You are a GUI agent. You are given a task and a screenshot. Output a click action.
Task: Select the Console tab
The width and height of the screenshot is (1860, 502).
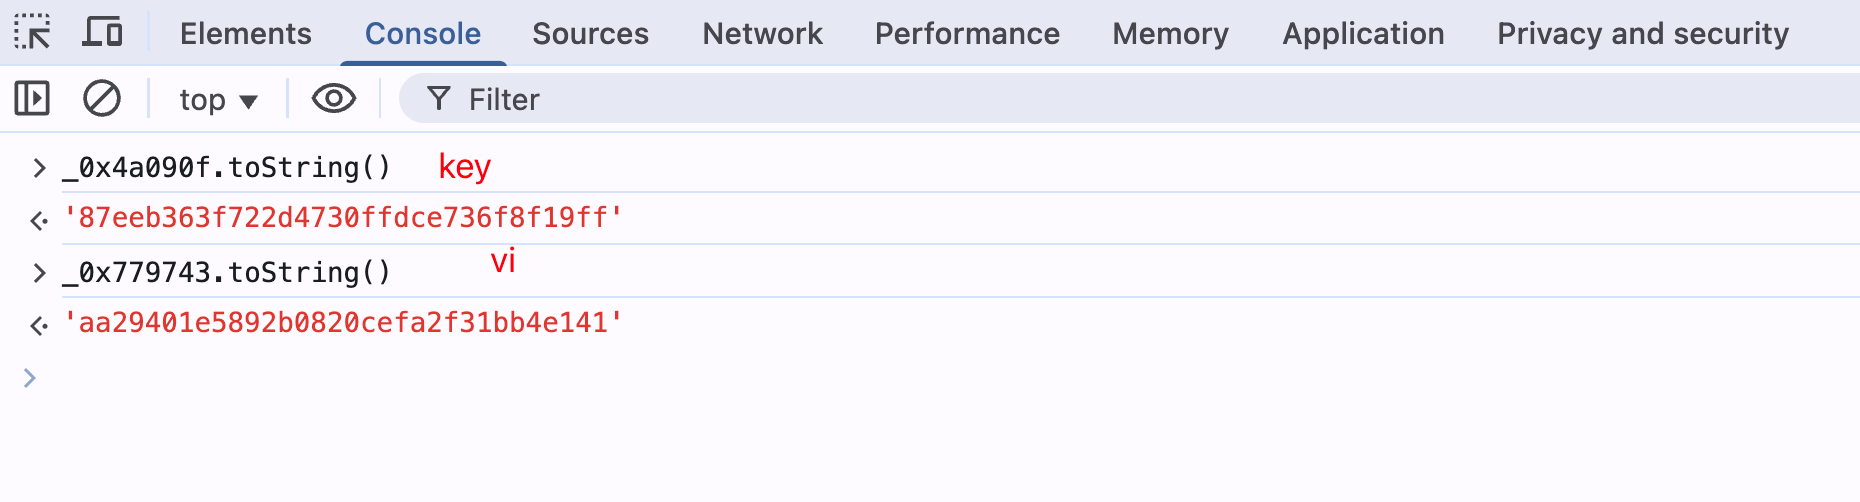click(x=423, y=33)
